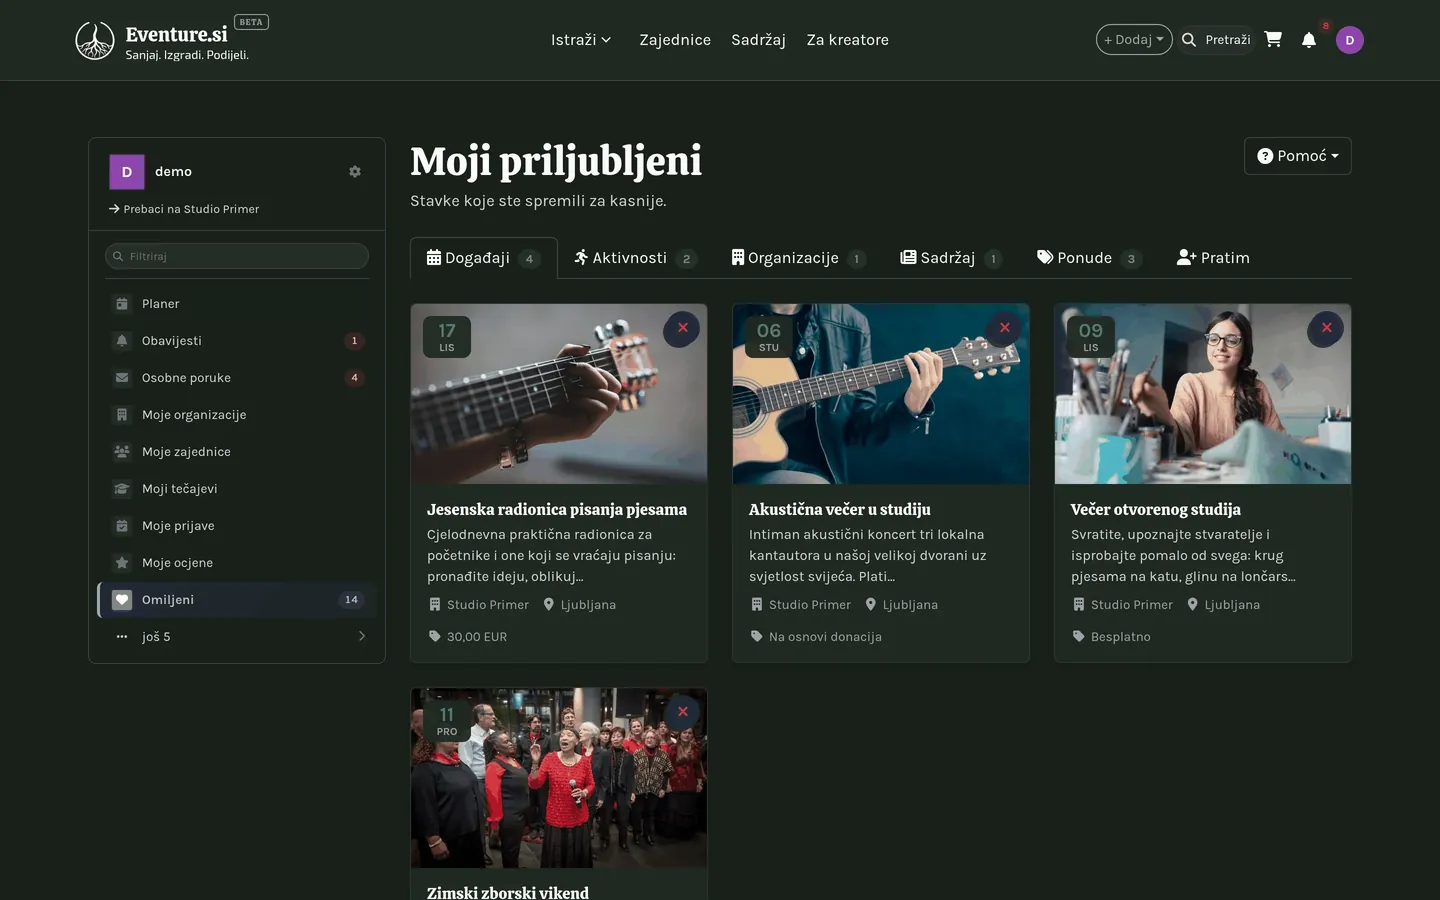Remove Jesenska radionica from favourites

point(682,328)
